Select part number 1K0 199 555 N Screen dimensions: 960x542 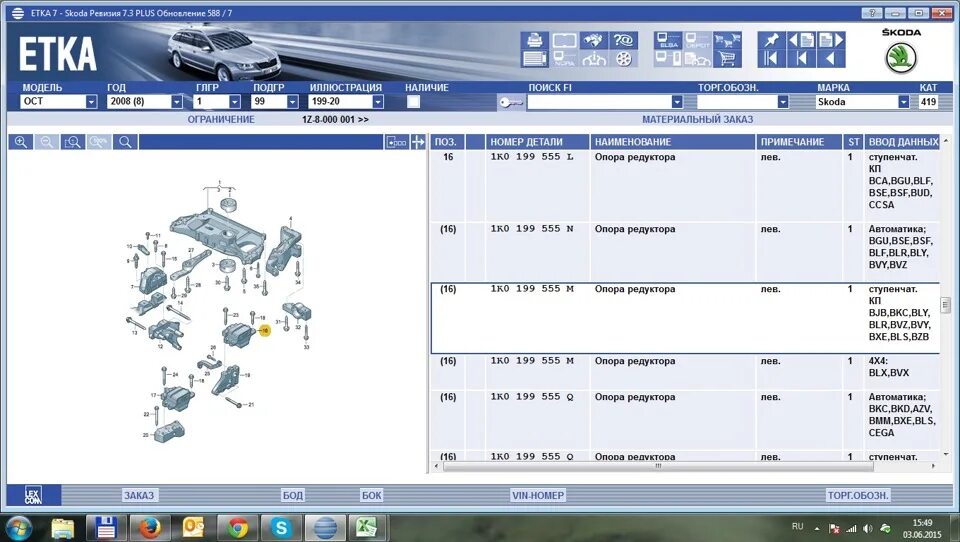tap(531, 229)
